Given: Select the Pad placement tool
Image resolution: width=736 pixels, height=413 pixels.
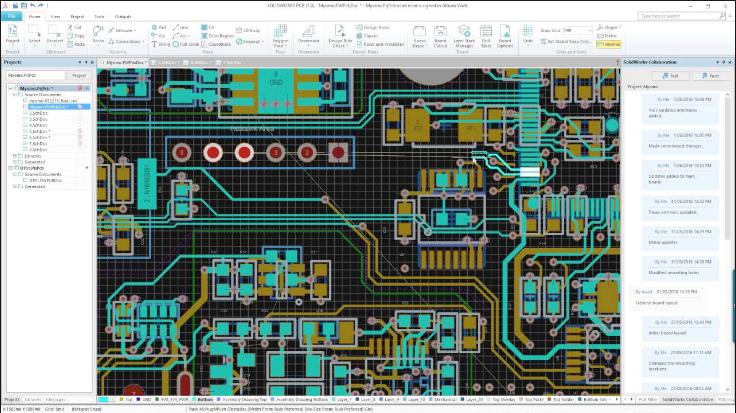Looking at the screenshot, I should (159, 28).
